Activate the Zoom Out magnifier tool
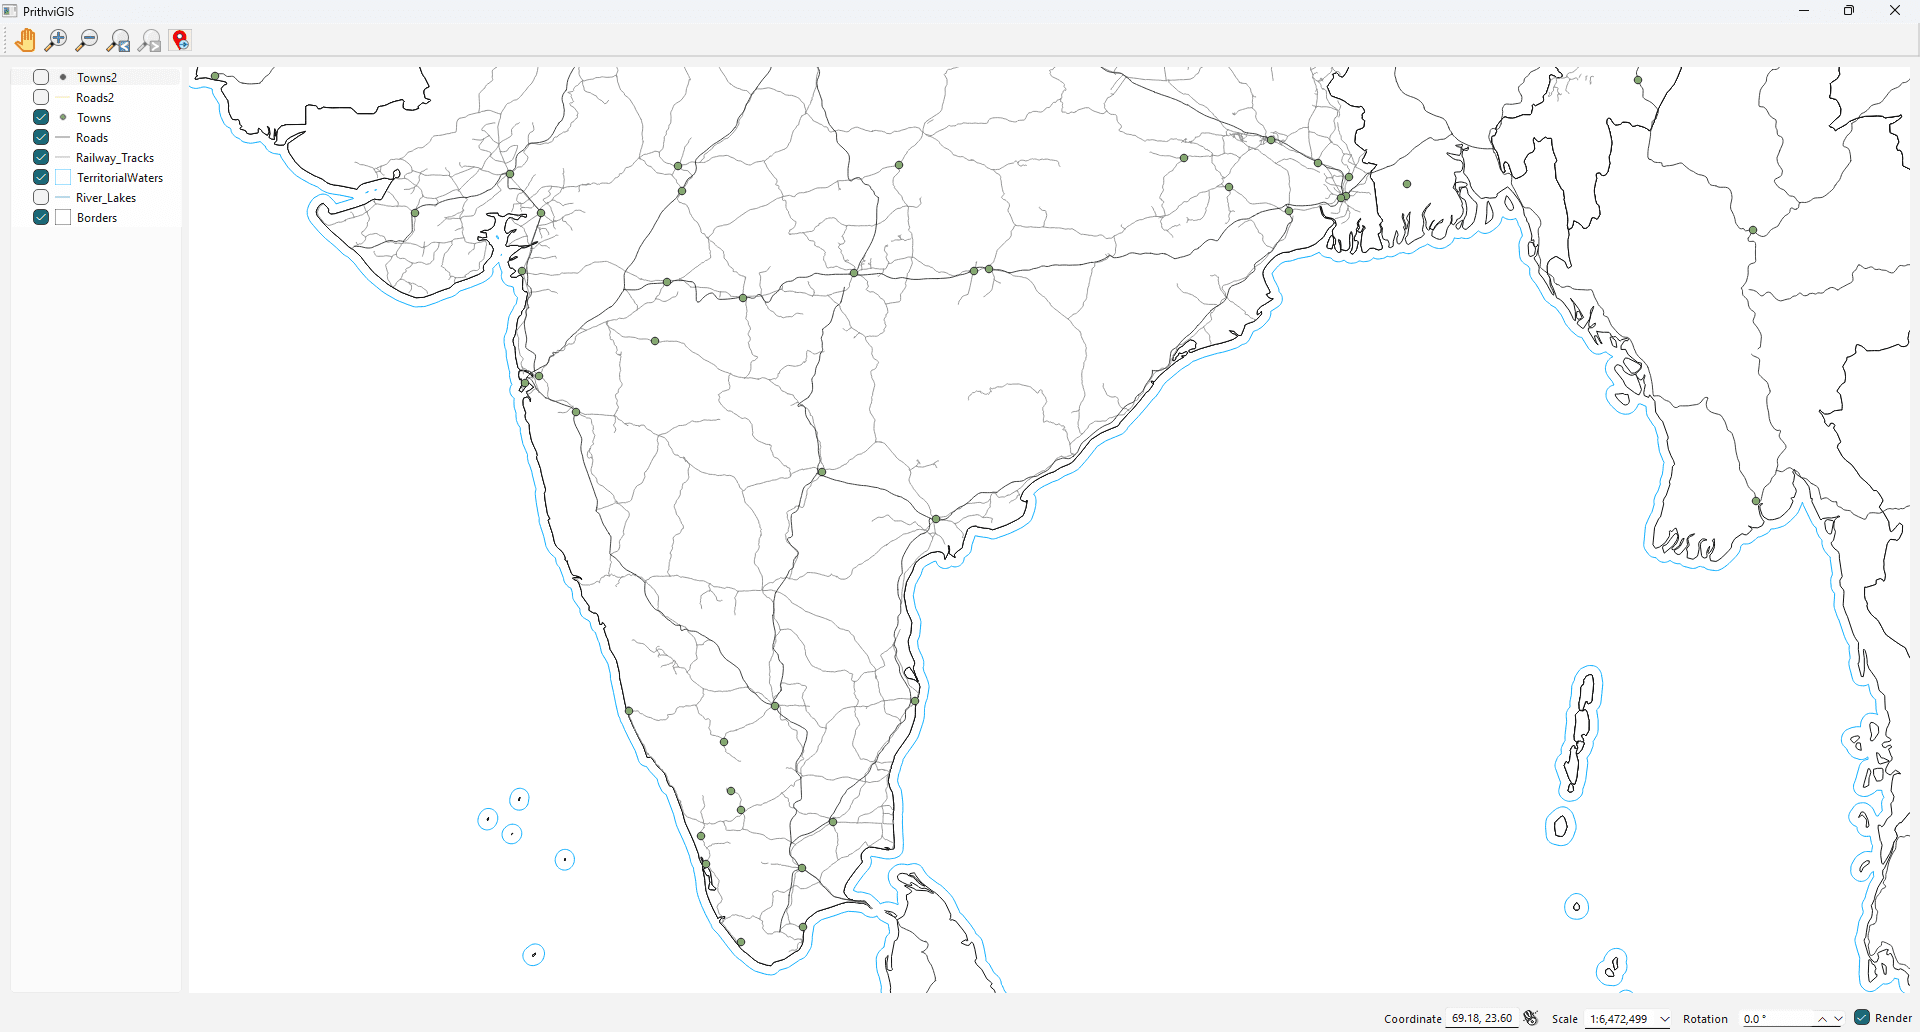This screenshot has width=1920, height=1032. click(x=87, y=40)
